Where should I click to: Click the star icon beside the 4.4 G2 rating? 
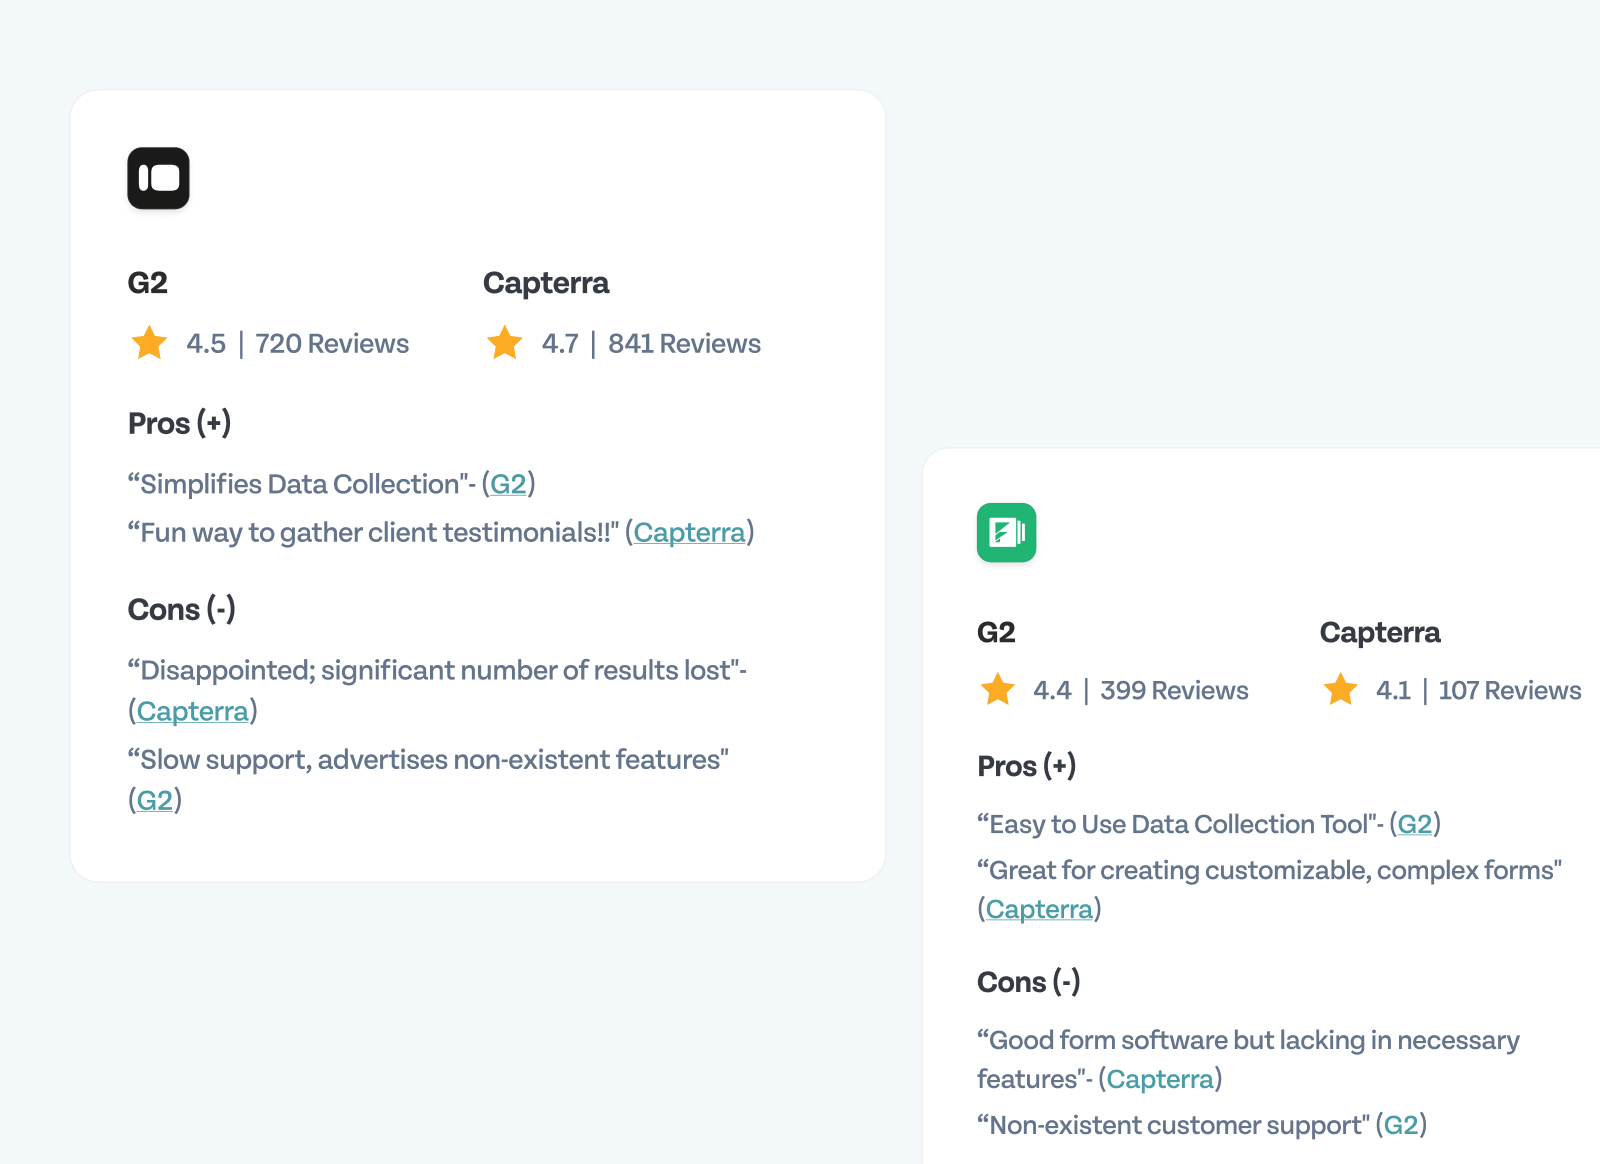pos(996,690)
